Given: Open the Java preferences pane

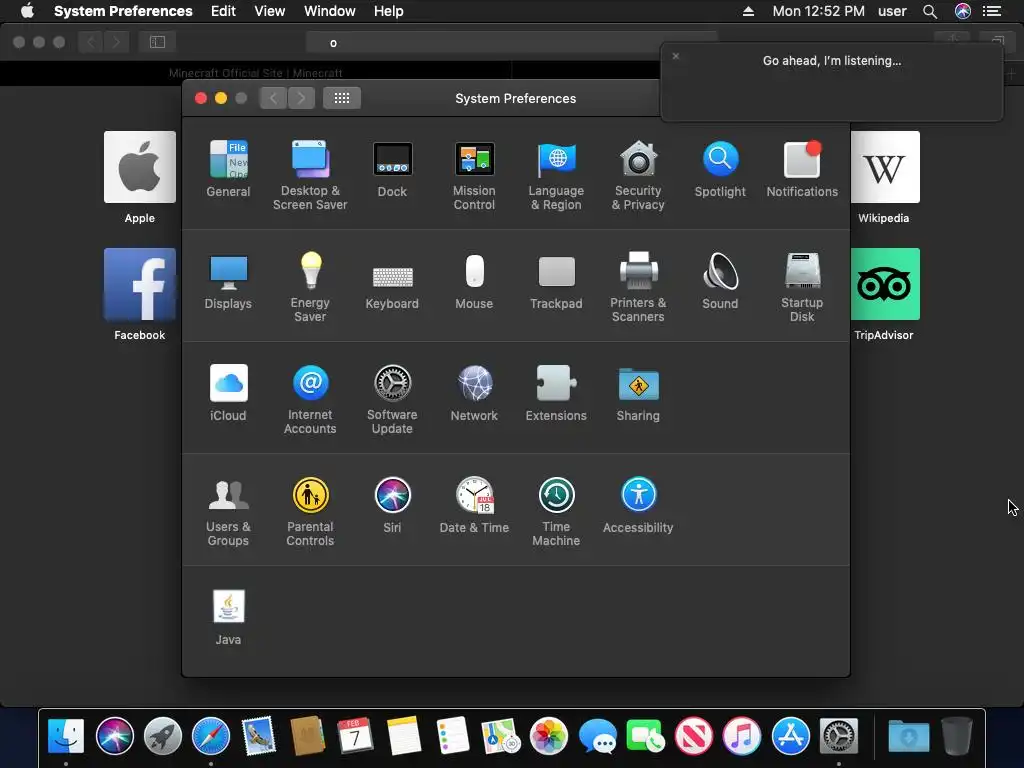Looking at the screenshot, I should [228, 617].
